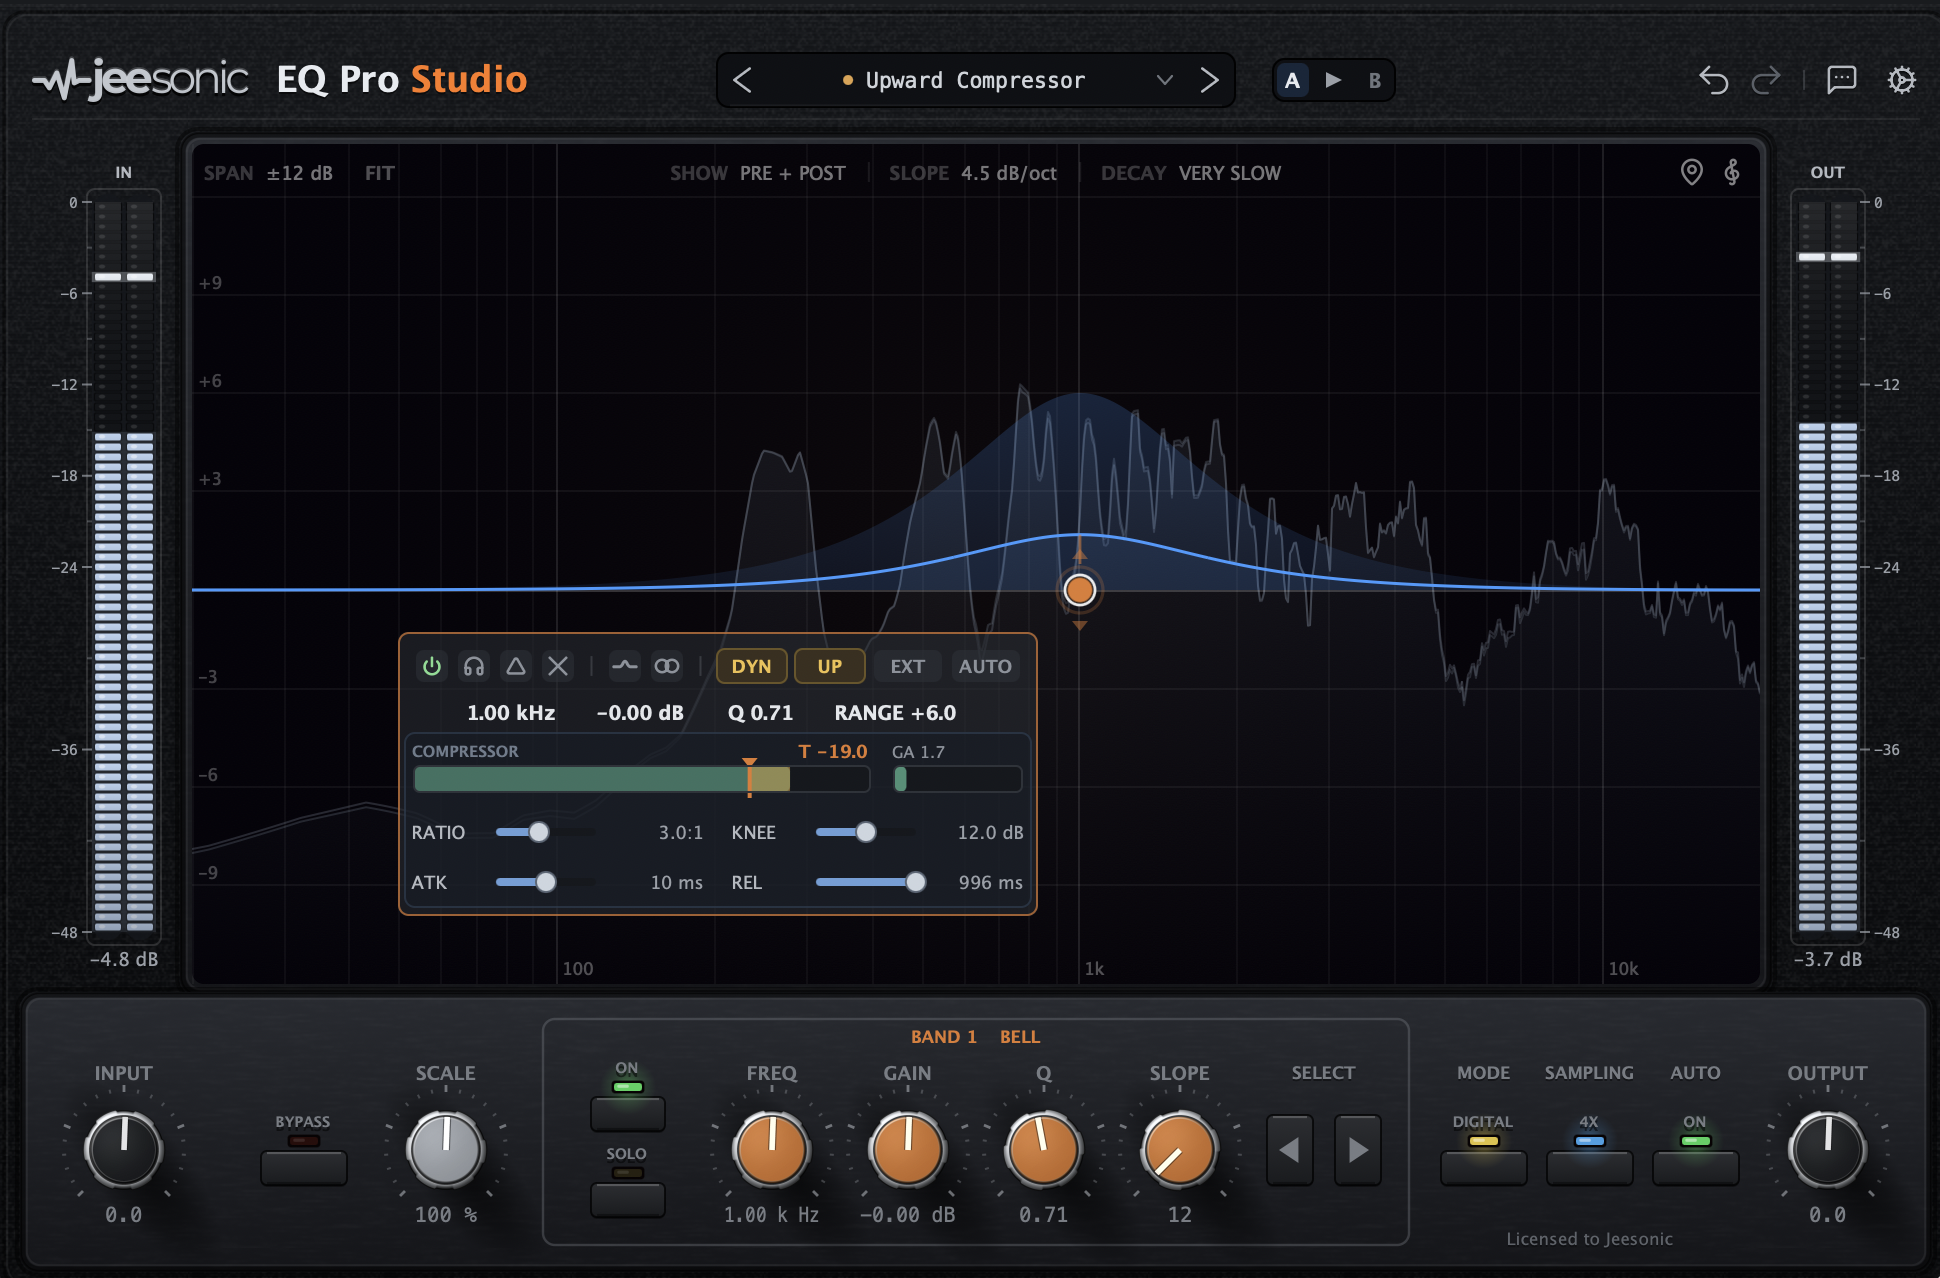Click the undo arrow icon
The width and height of the screenshot is (1940, 1278).
pyautogui.click(x=1713, y=80)
